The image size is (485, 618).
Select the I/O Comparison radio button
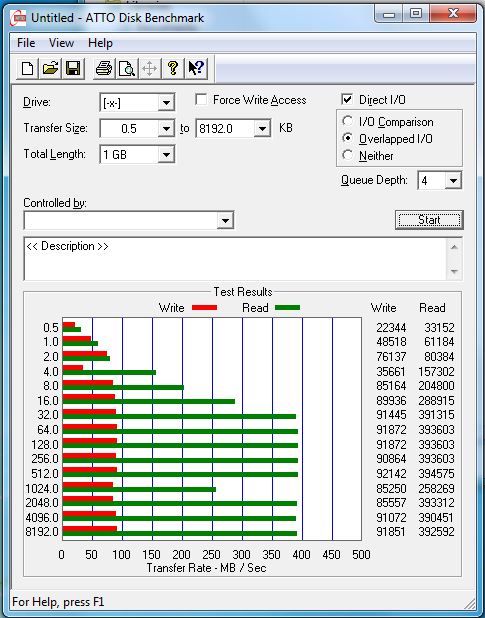[x=347, y=121]
